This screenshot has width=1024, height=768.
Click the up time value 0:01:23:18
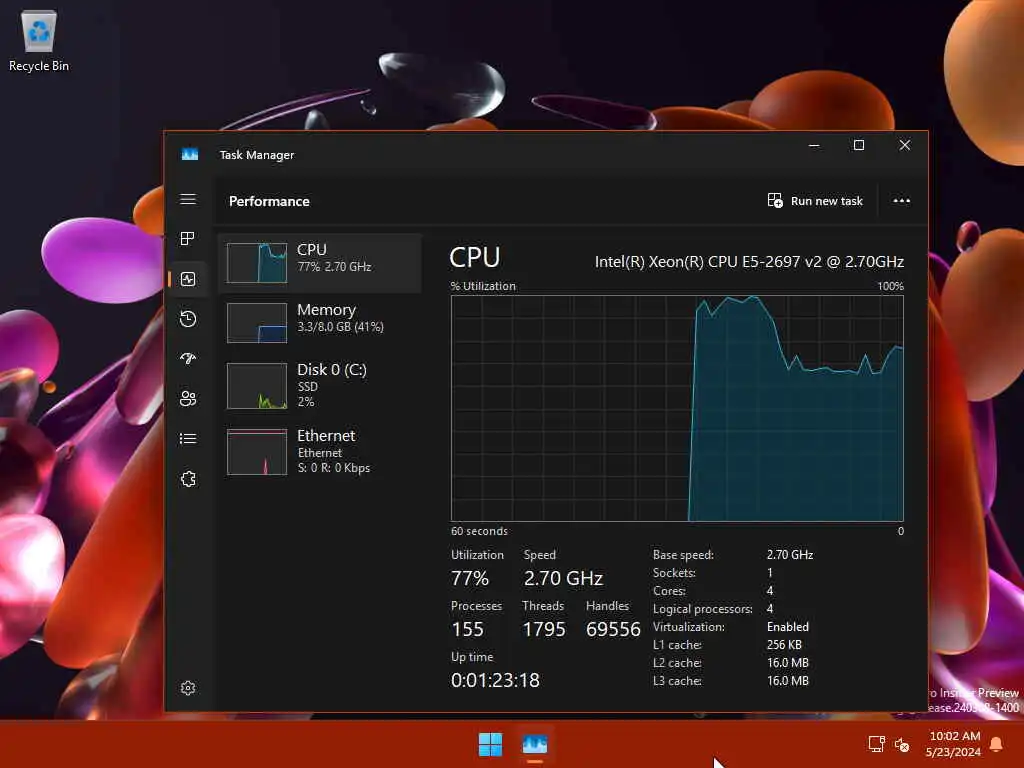click(495, 680)
